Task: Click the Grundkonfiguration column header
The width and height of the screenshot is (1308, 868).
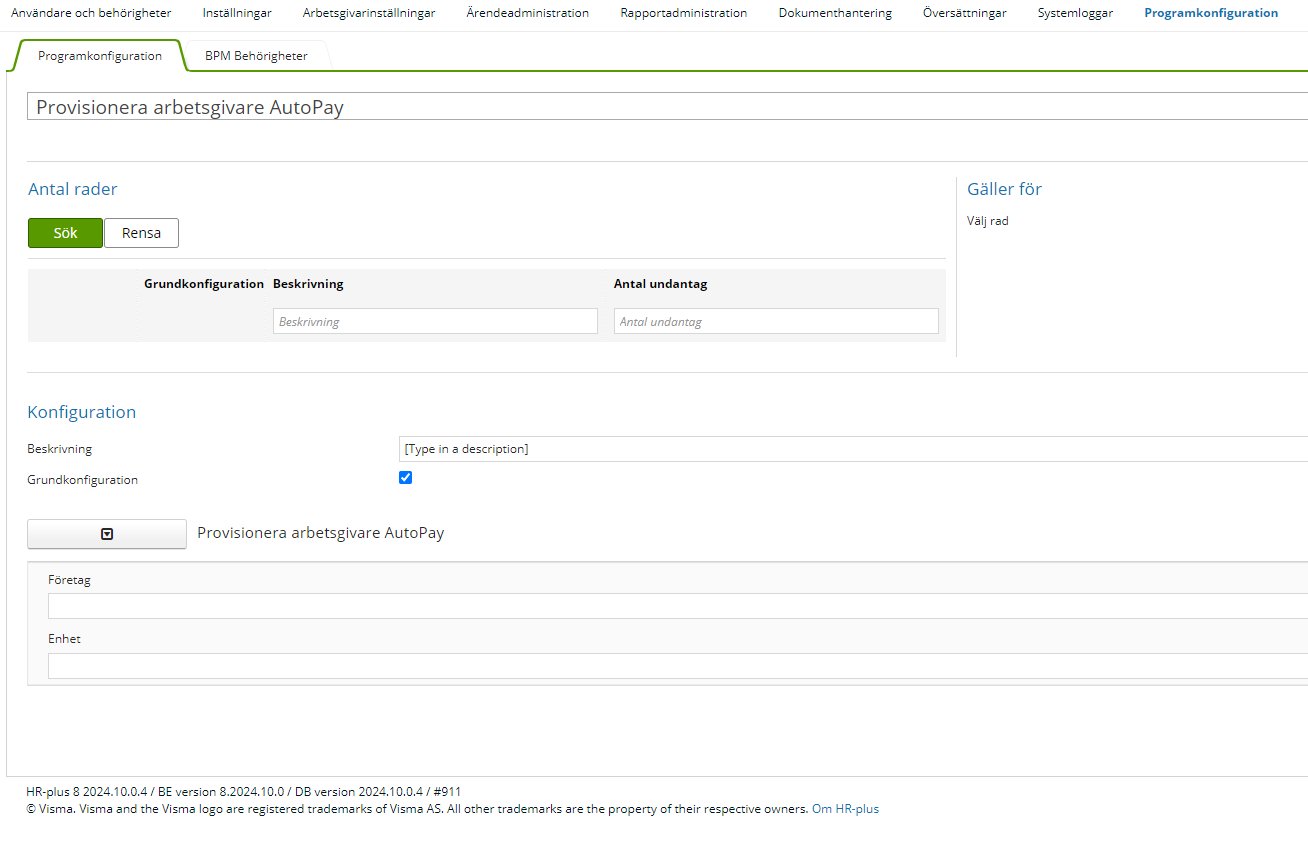Action: coord(204,284)
